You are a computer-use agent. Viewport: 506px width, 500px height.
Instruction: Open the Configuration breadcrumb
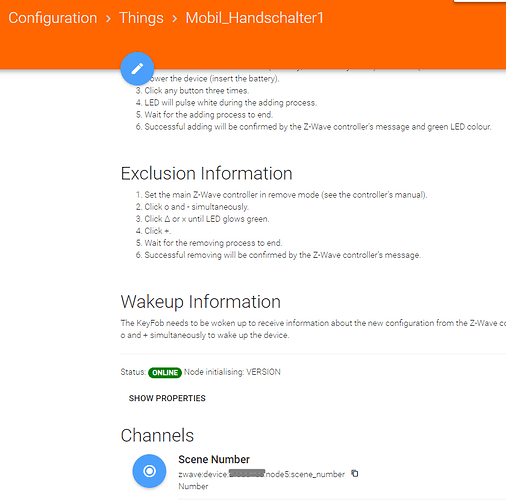pyautogui.click(x=53, y=18)
